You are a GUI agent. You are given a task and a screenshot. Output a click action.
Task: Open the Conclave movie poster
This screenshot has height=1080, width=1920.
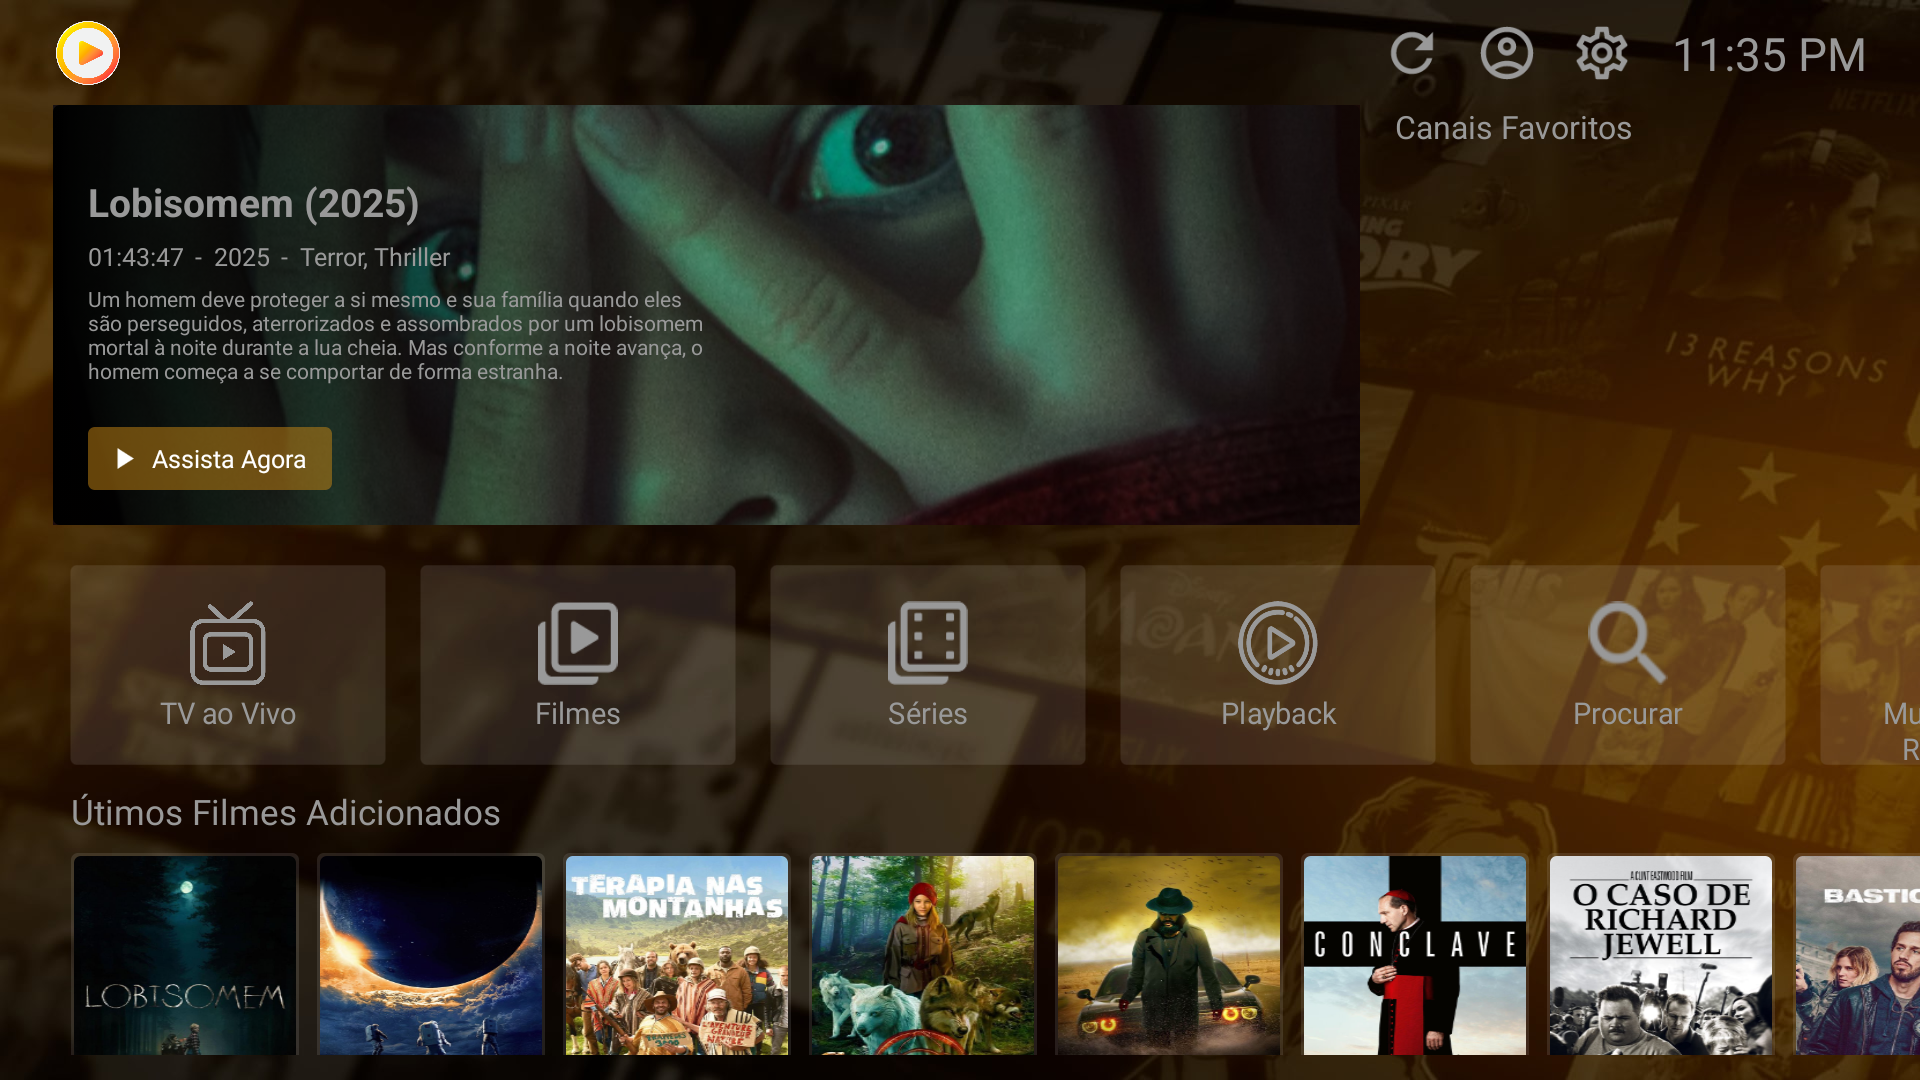1415,955
